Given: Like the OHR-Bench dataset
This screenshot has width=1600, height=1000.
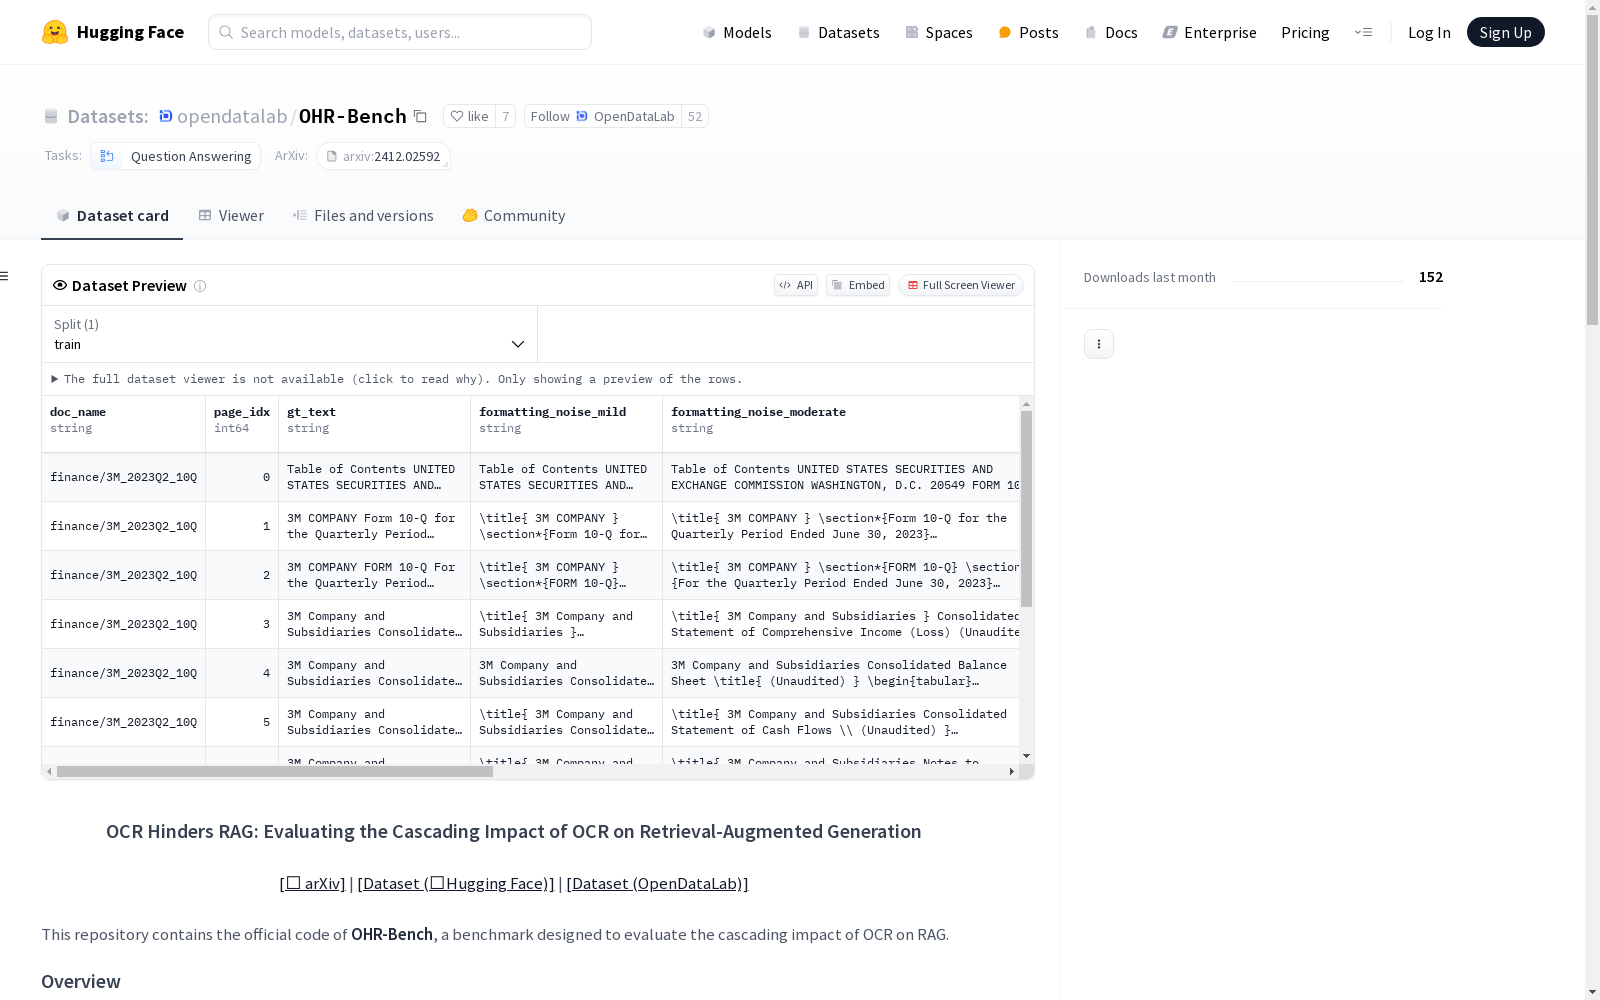Looking at the screenshot, I should pos(469,116).
